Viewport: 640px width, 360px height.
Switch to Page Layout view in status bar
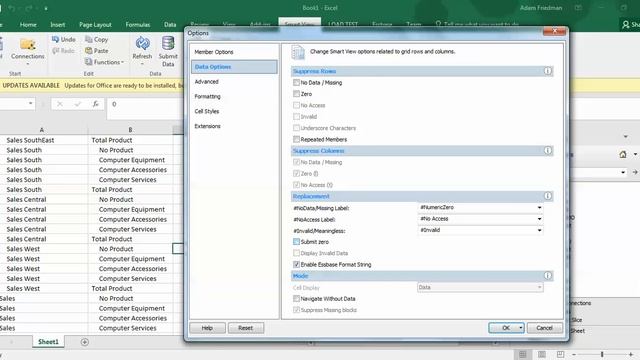click(x=542, y=354)
